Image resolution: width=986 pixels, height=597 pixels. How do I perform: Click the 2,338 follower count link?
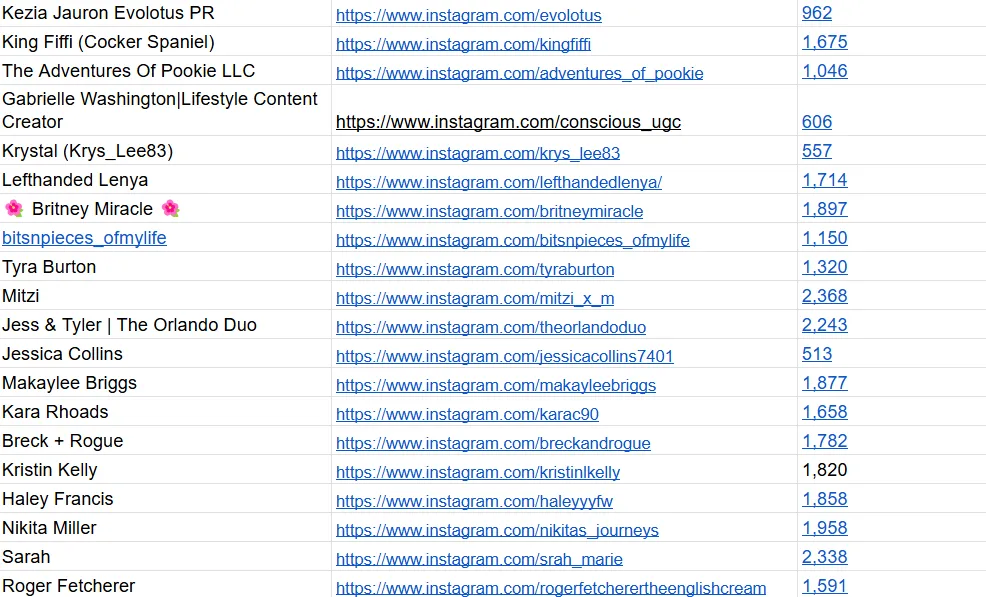pyautogui.click(x=824, y=557)
